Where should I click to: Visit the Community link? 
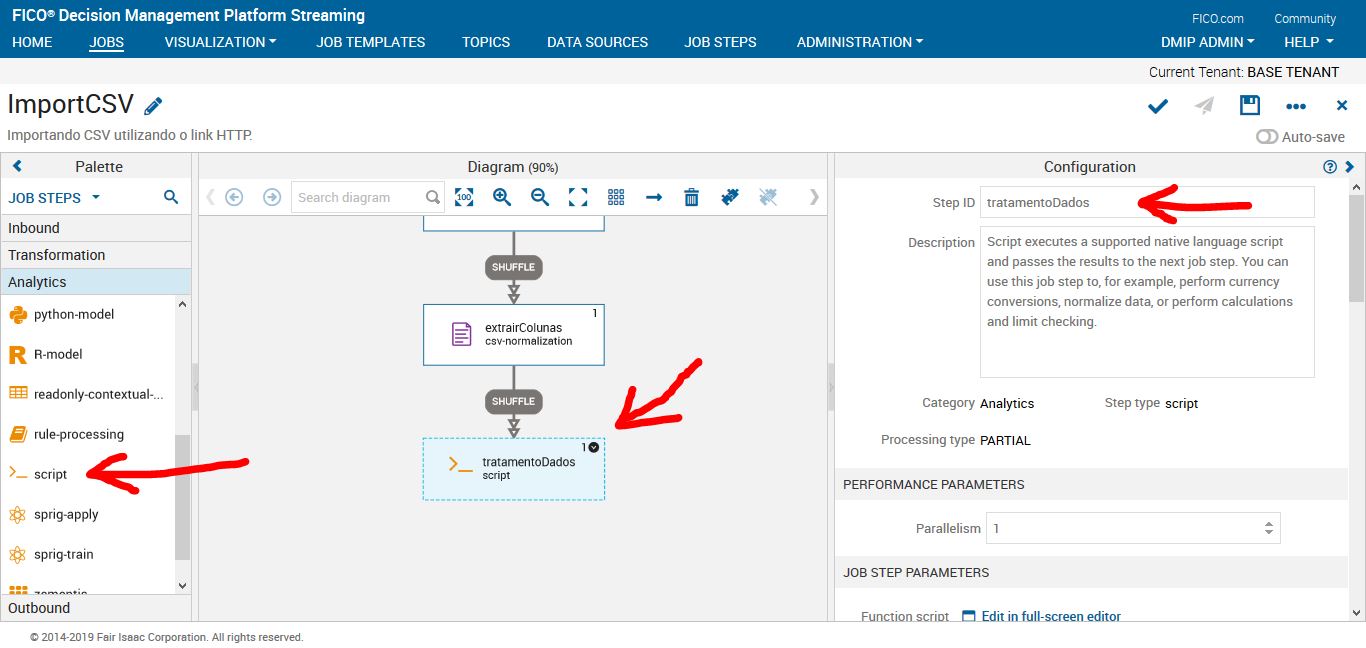click(1305, 18)
